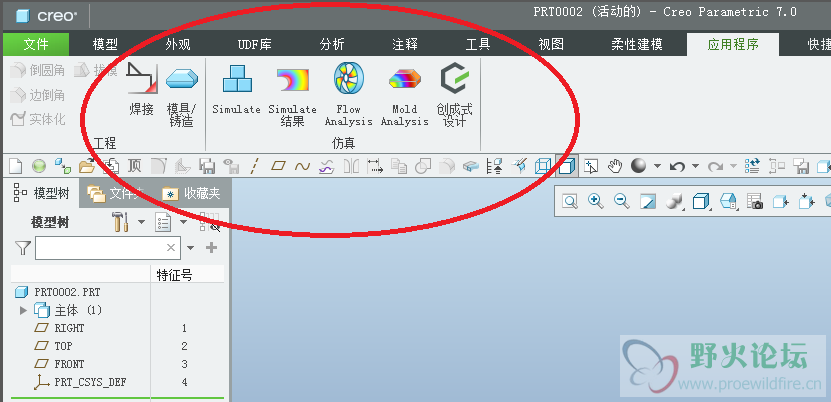Image resolution: width=831 pixels, height=402 pixels.
Task: Open the appearance sphere dropdown arrow
Action: tap(657, 166)
